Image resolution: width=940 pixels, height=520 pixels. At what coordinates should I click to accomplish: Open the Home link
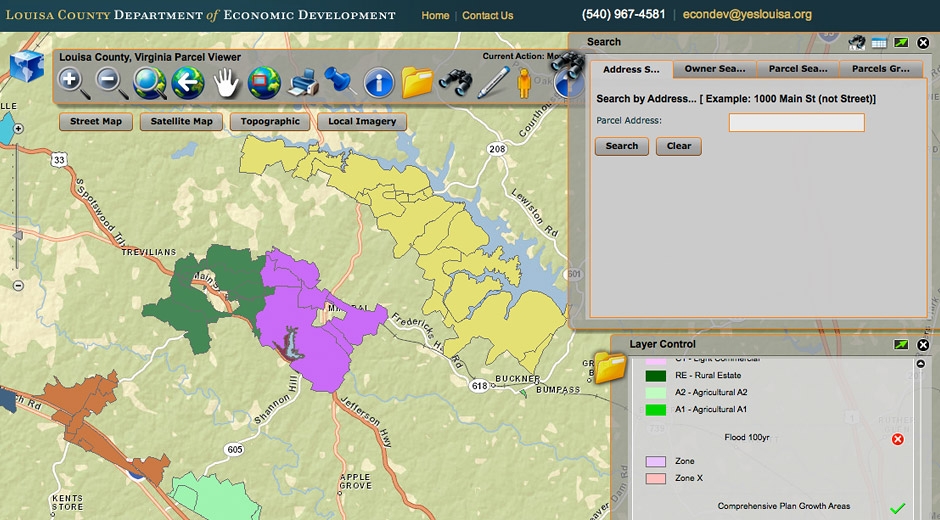[435, 16]
